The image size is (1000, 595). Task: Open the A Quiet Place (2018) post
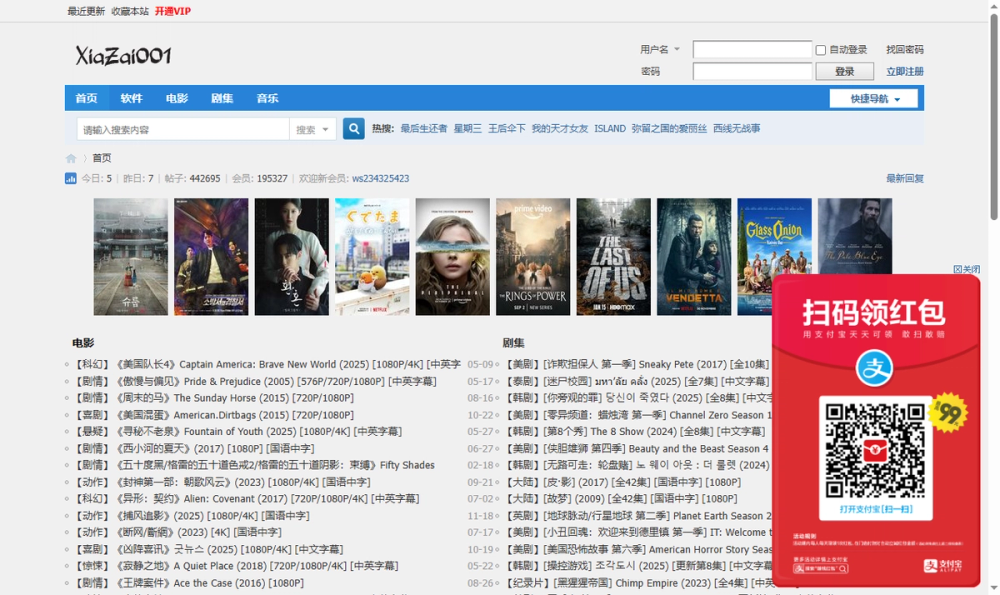pos(235,566)
